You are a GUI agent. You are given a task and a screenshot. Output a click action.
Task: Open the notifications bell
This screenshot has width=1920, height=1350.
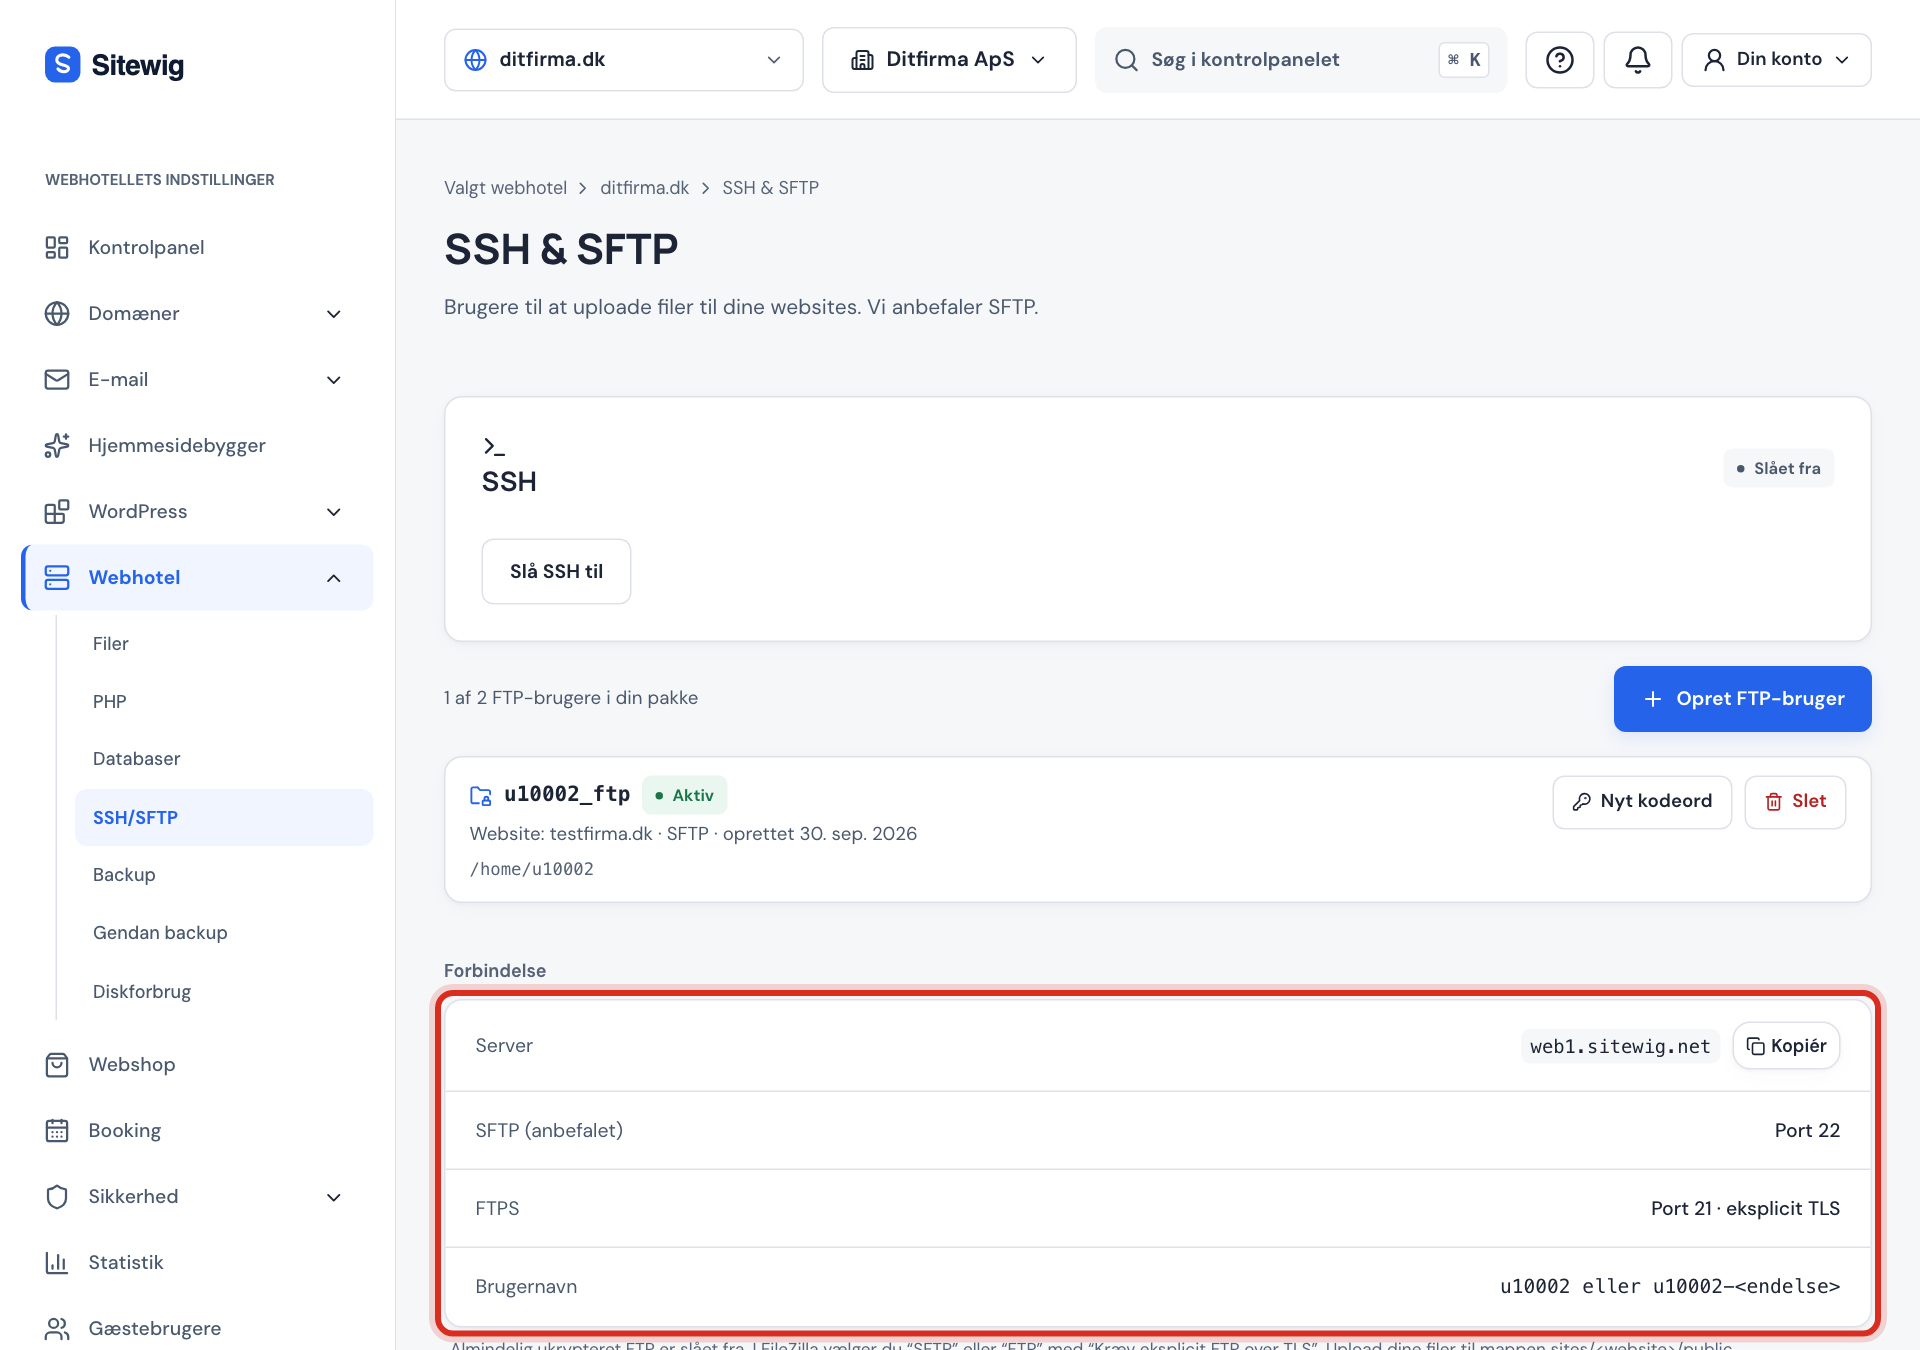pos(1637,60)
